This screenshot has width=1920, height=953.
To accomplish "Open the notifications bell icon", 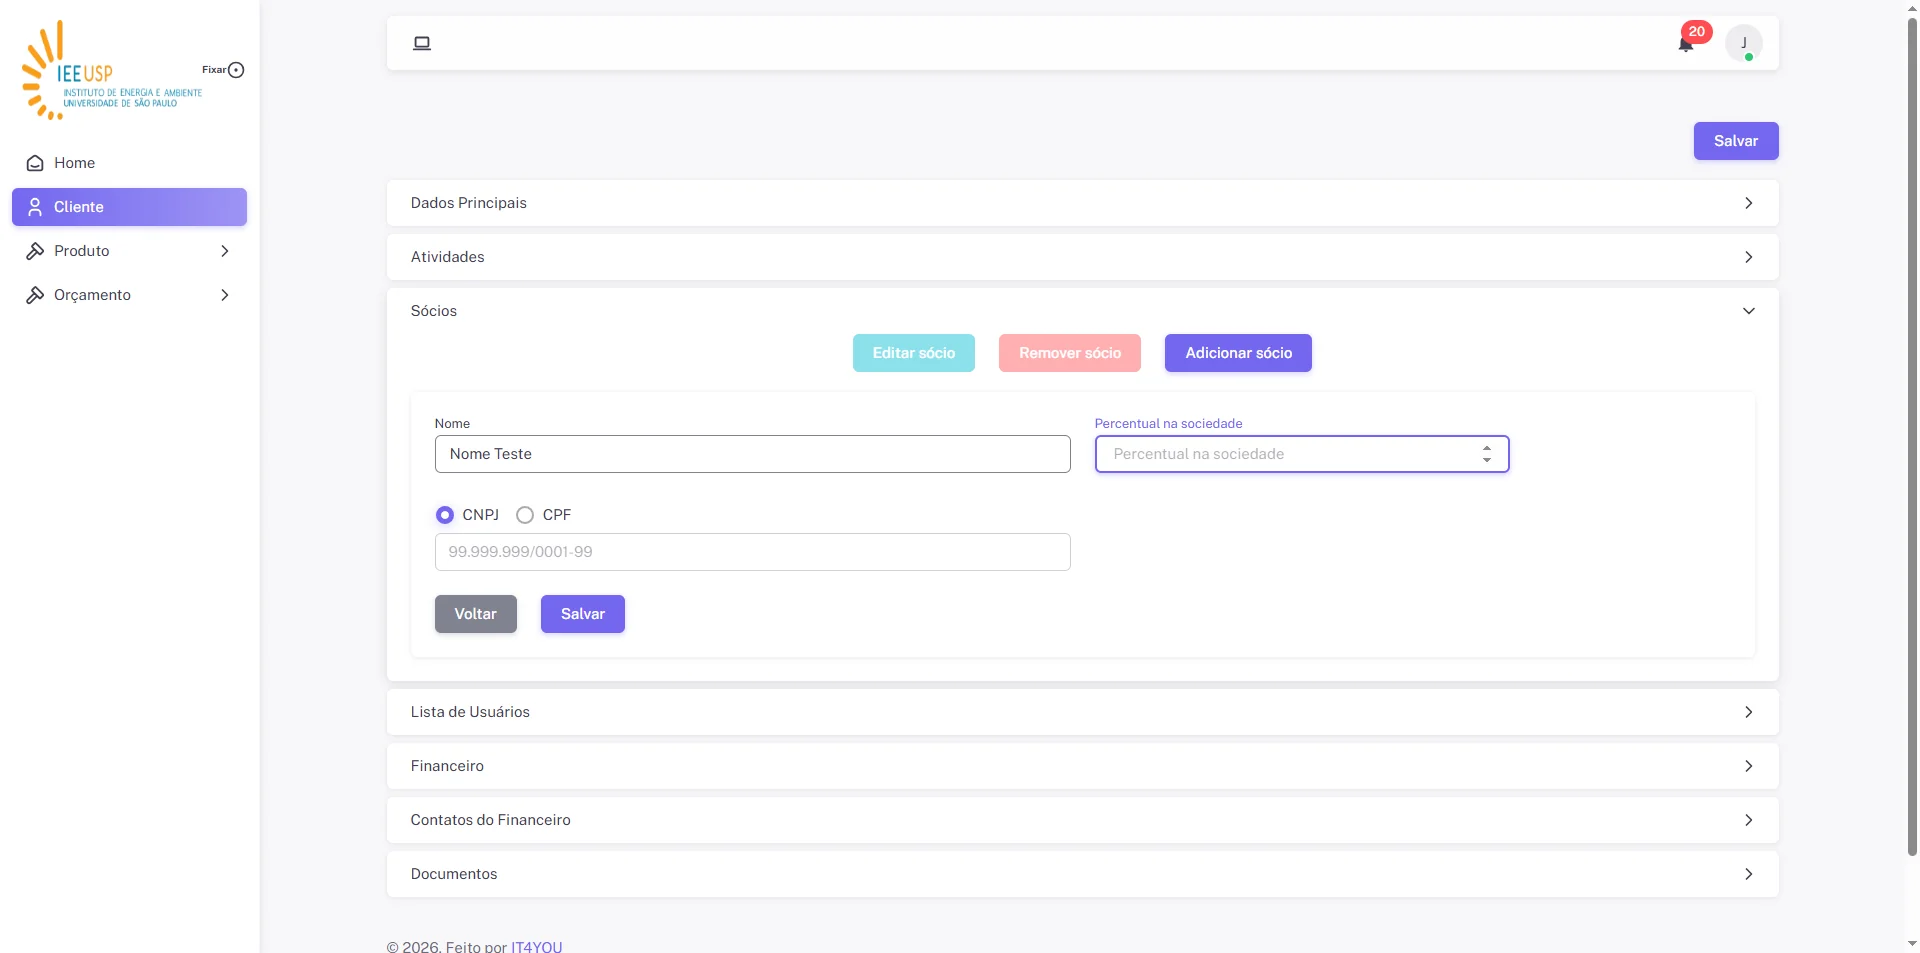I will click(x=1686, y=44).
